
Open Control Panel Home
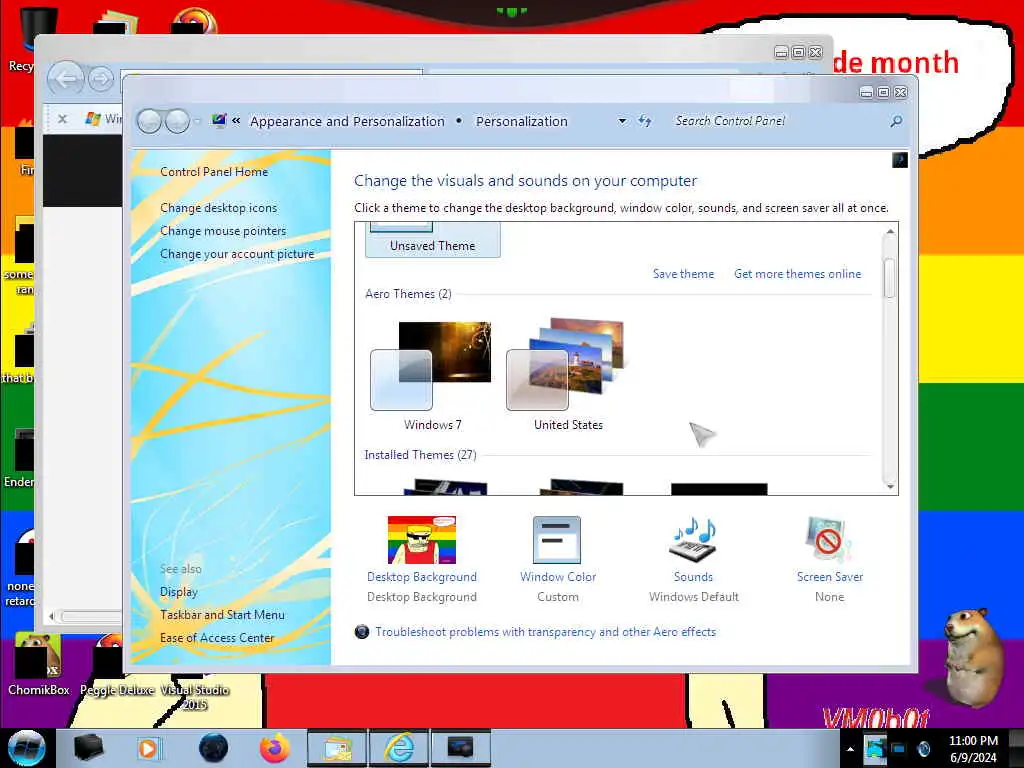point(214,172)
